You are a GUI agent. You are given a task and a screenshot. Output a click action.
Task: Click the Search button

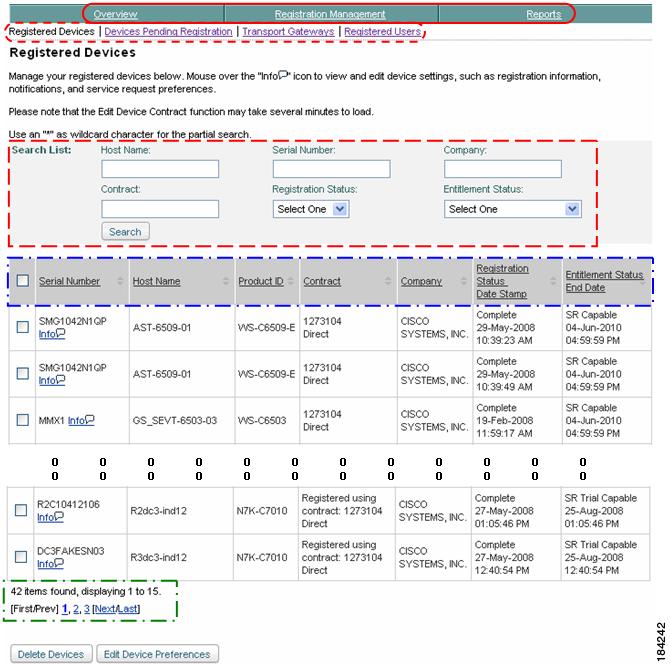[125, 232]
